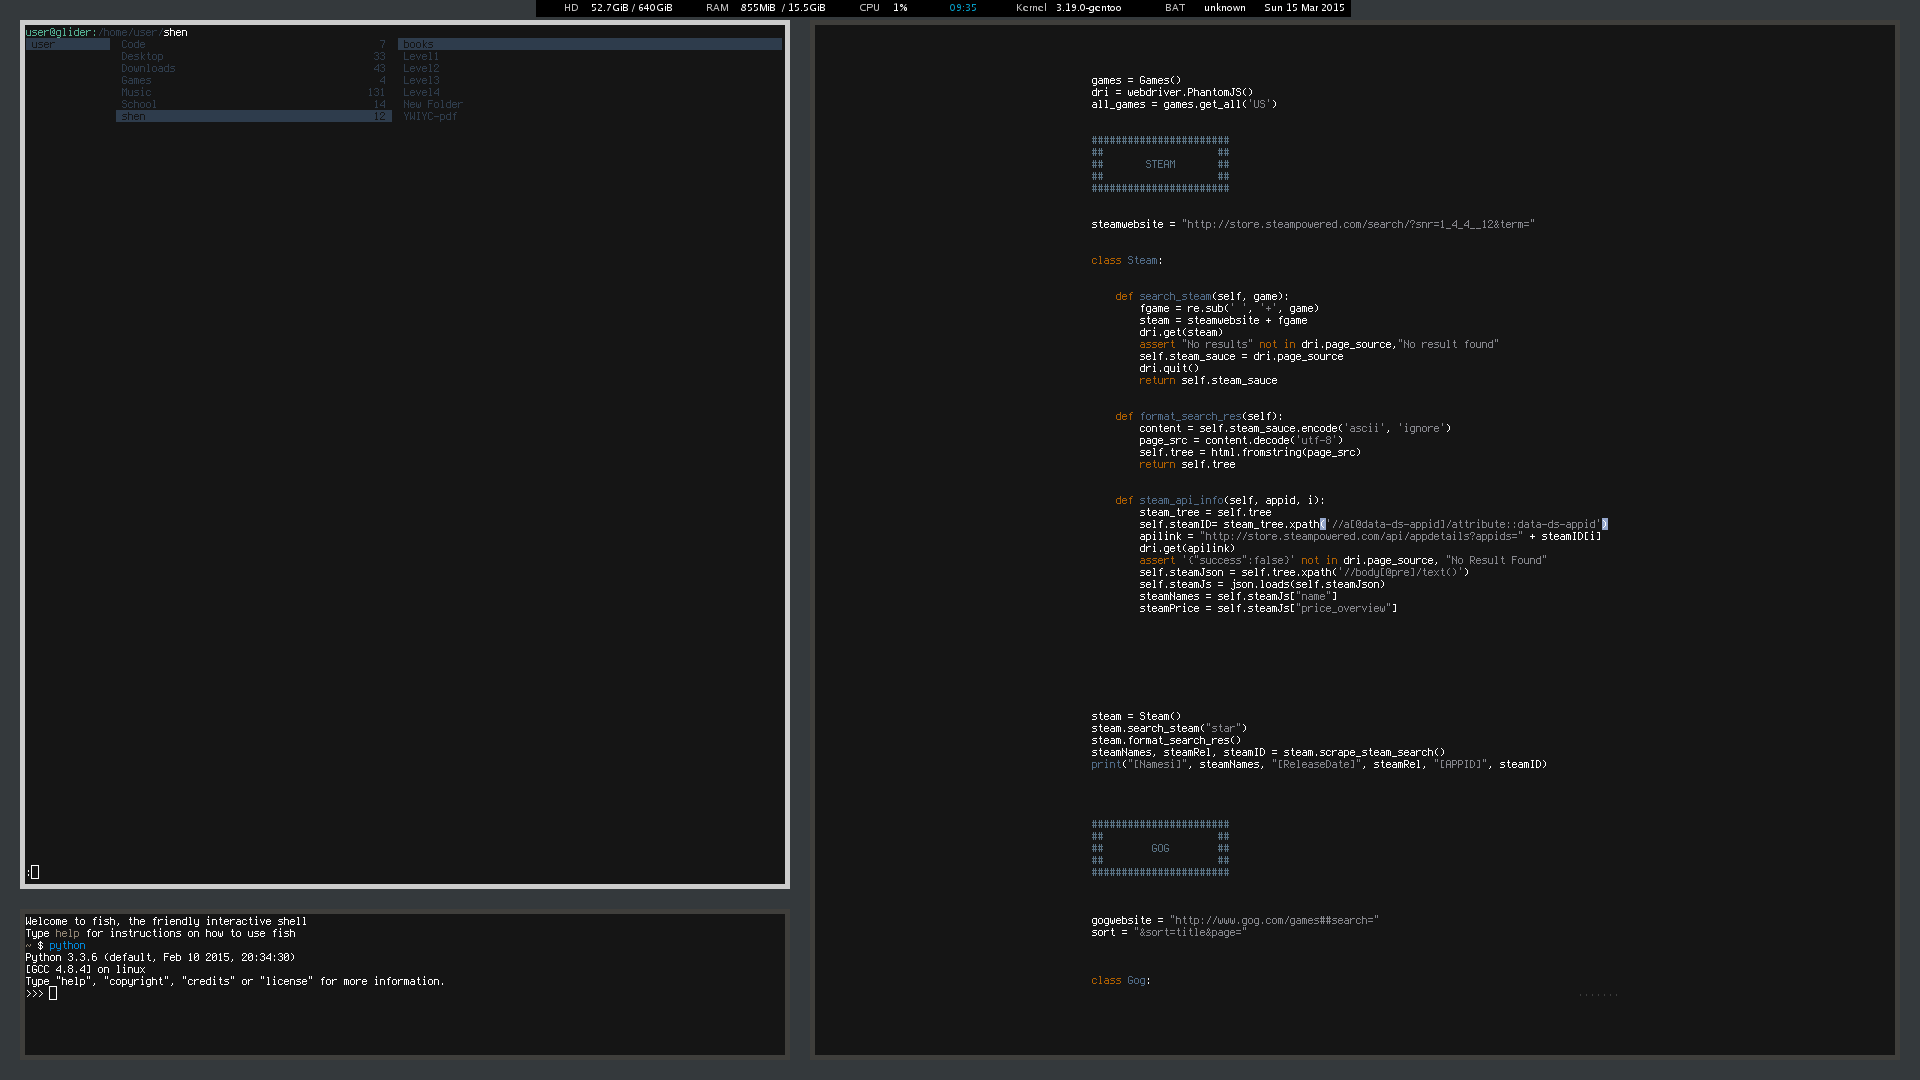Click the CPU percentage in status bar
The image size is (1920, 1080).
(x=884, y=8)
